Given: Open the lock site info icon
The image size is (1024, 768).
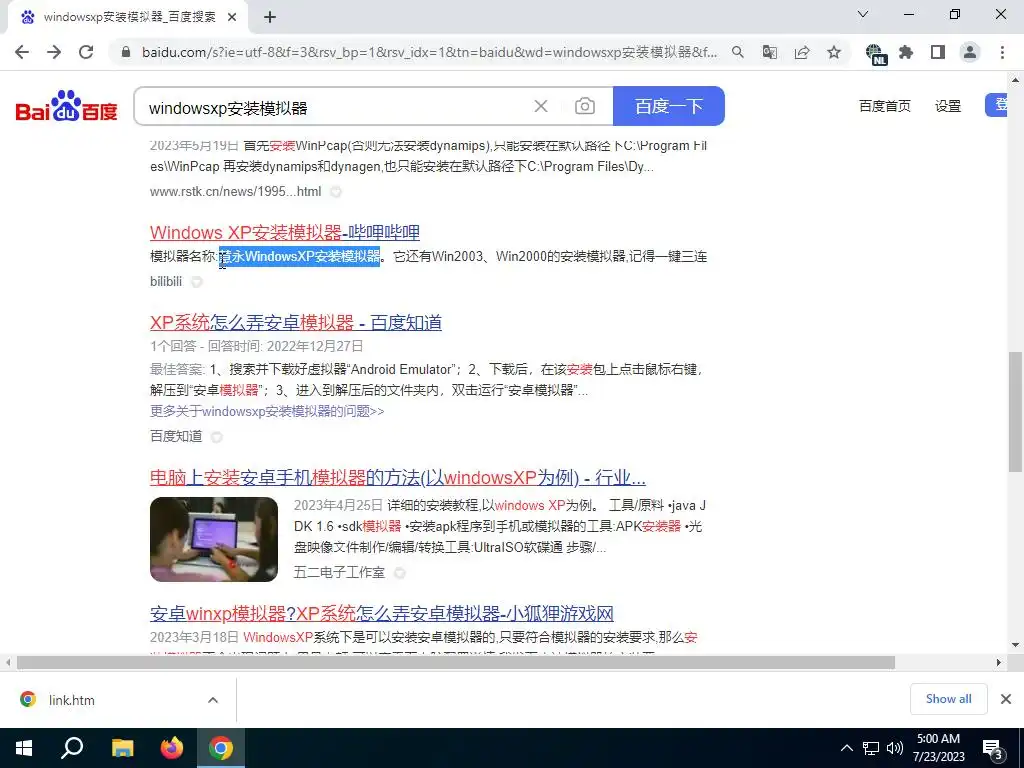Looking at the screenshot, I should pos(126,52).
